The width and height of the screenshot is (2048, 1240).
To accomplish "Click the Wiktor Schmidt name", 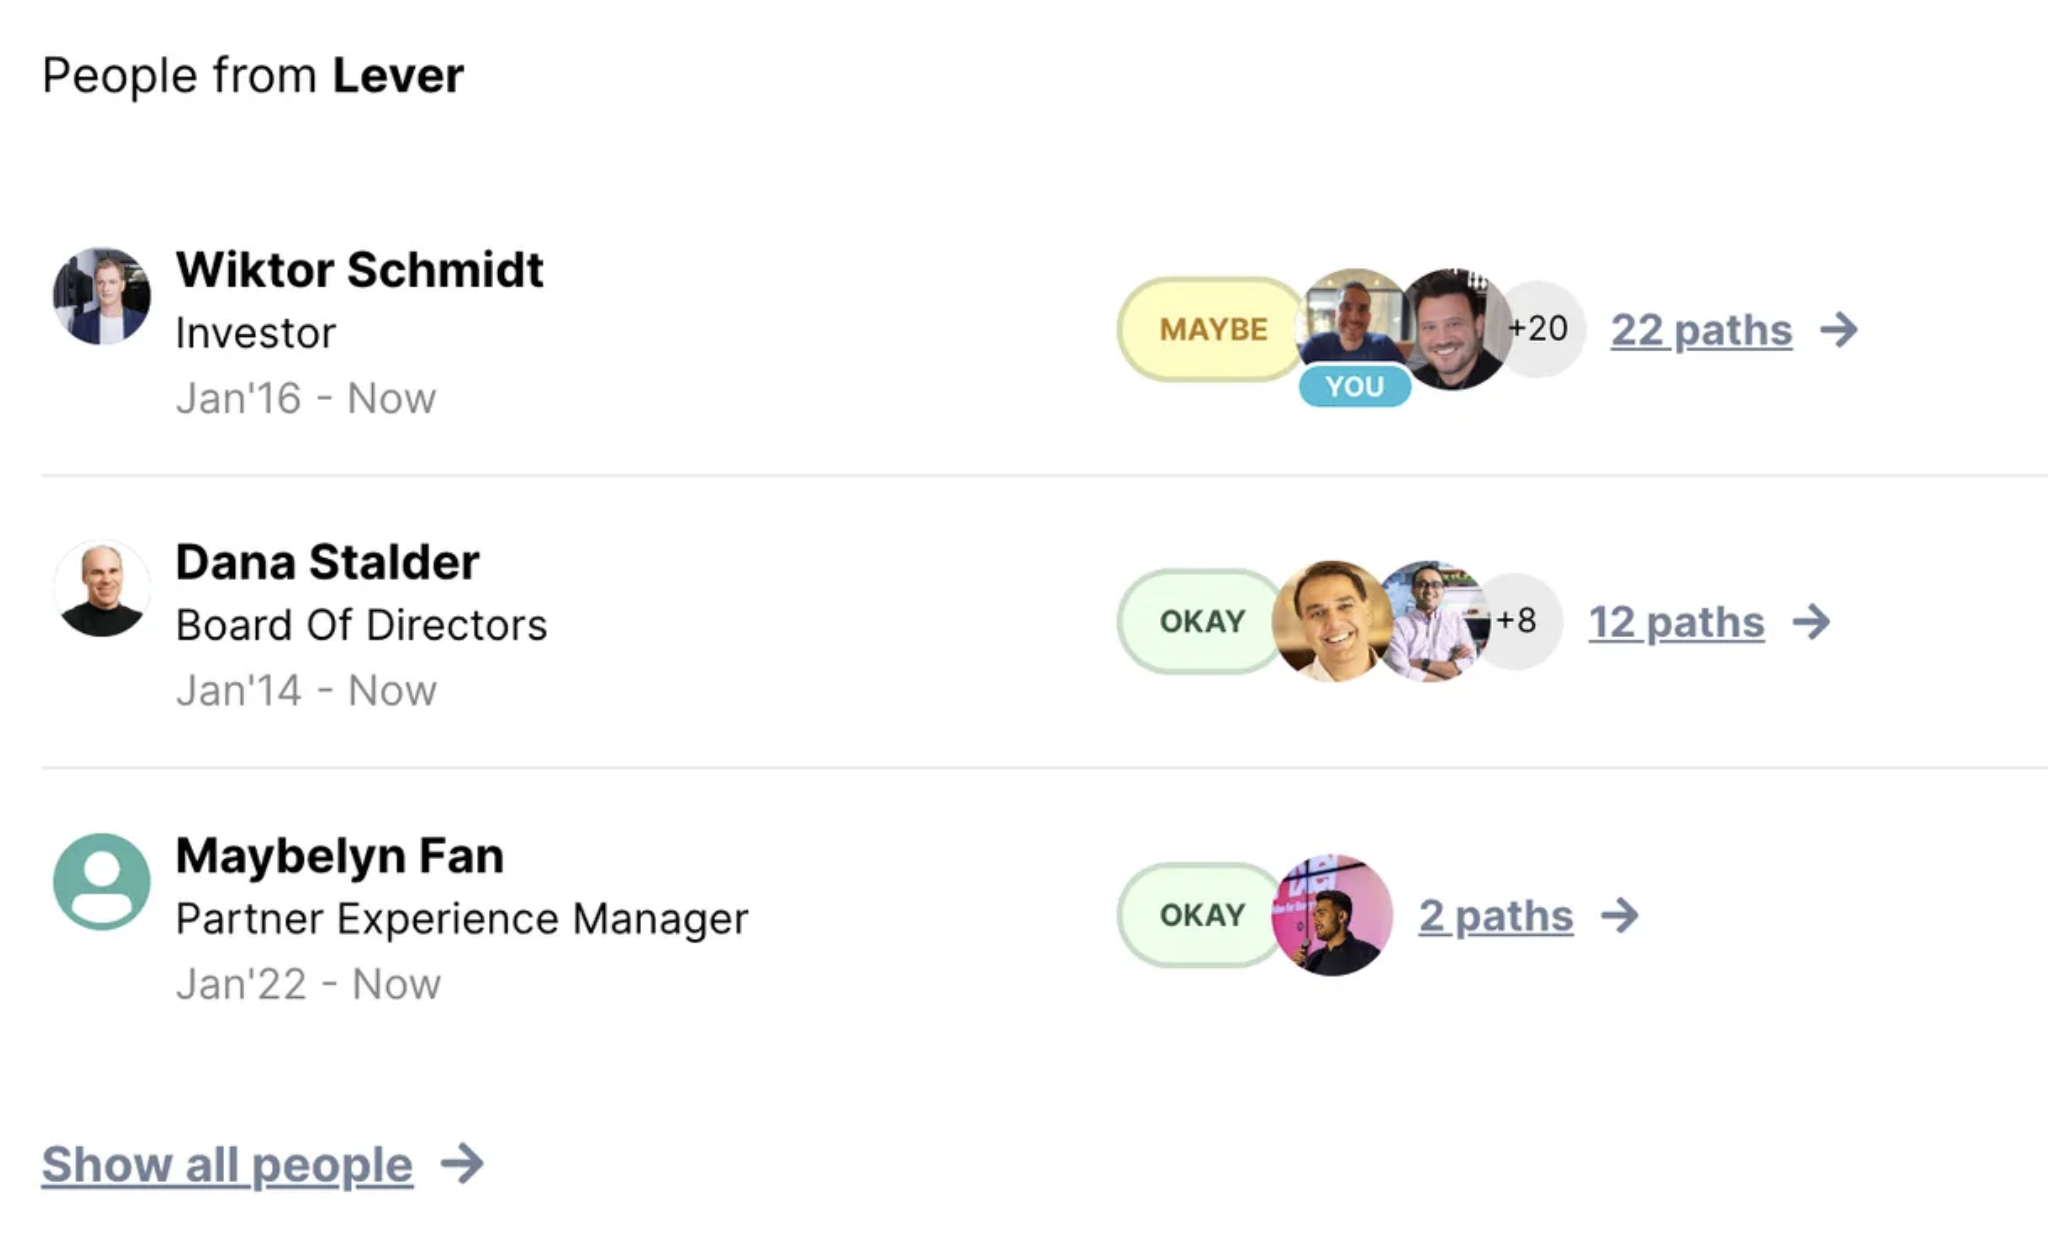I will (x=360, y=270).
